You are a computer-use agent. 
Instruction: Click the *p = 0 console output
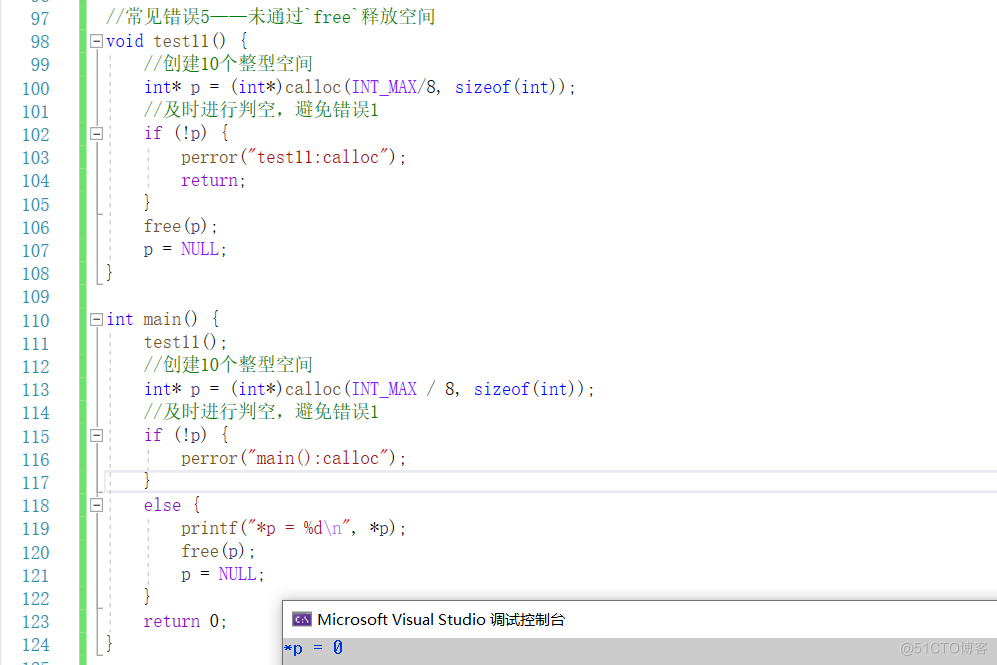(313, 648)
